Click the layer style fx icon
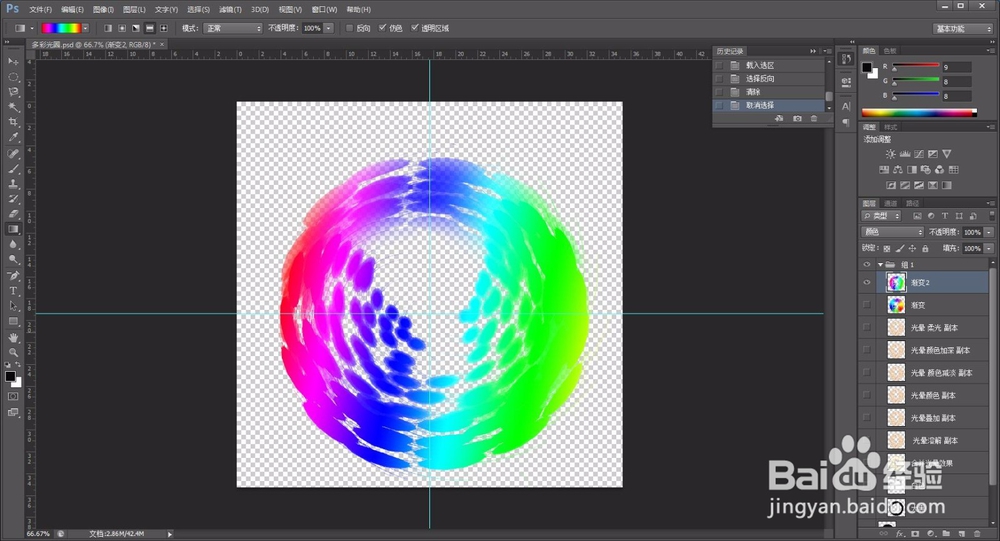1000x541 pixels. point(899,533)
